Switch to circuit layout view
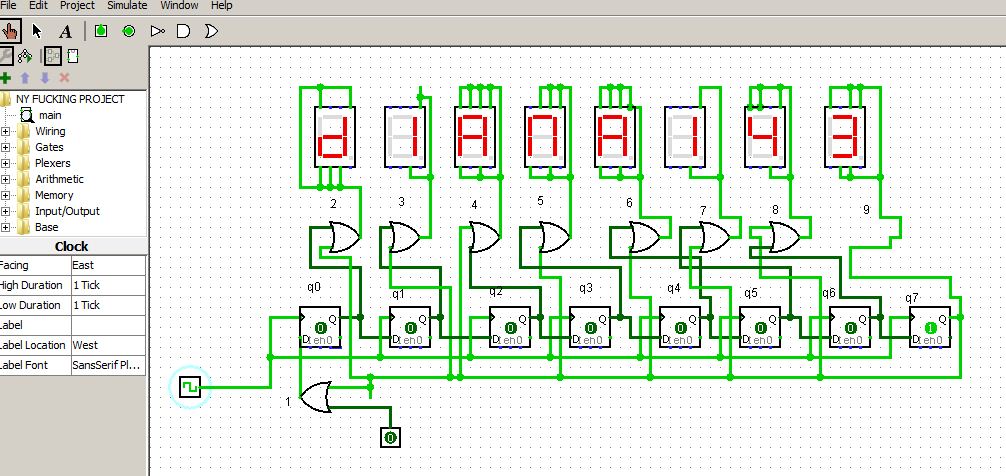 click(52, 56)
